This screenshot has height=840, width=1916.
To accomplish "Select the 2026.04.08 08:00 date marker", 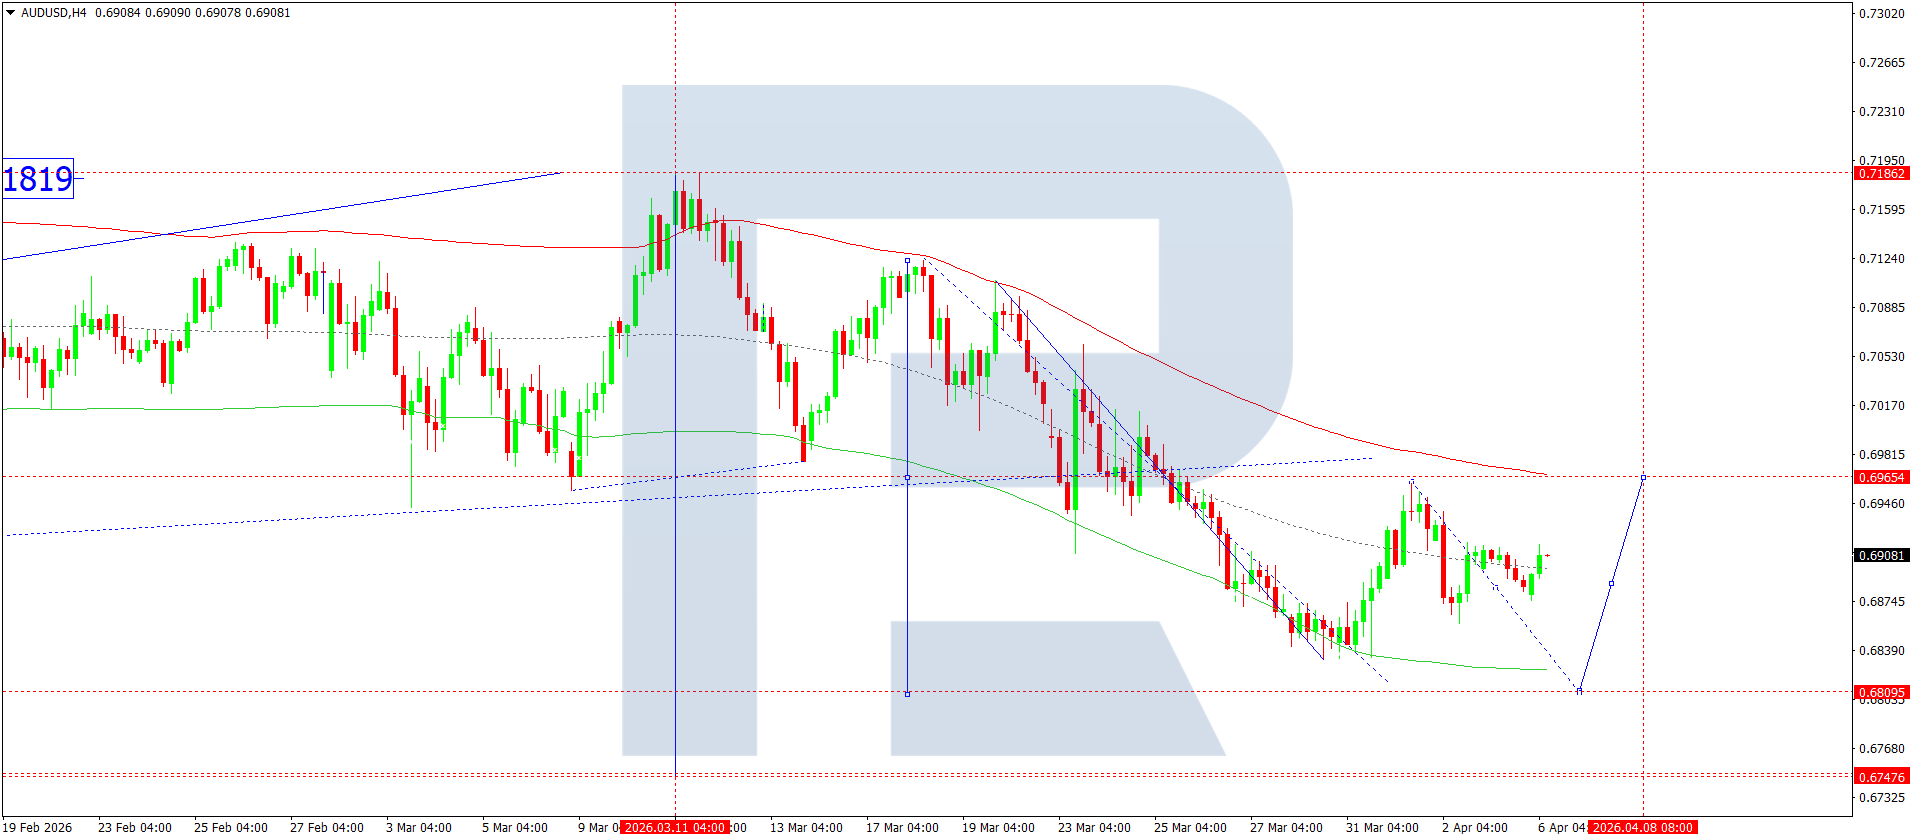I will coord(1642,827).
